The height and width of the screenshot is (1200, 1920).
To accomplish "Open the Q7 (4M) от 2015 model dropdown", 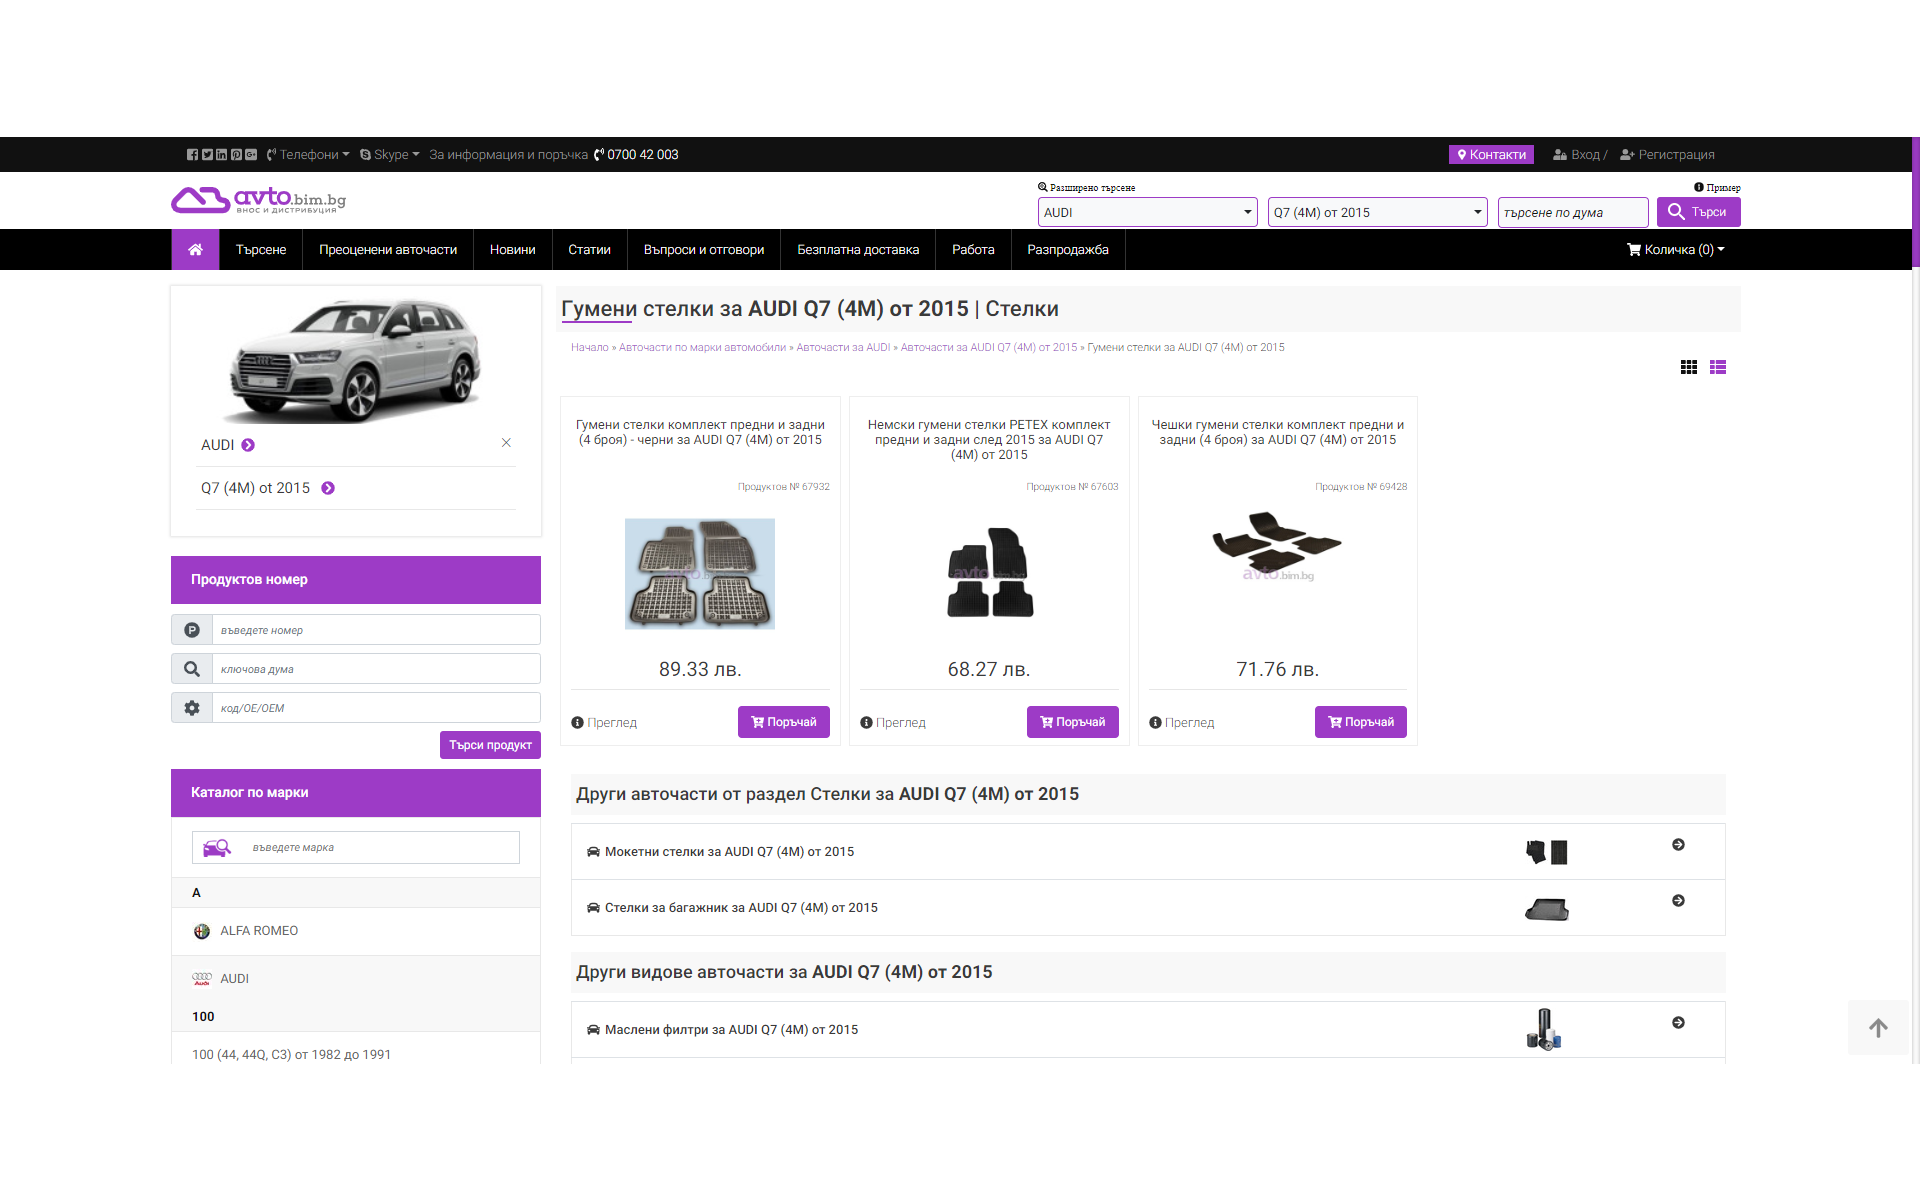I will [x=1377, y=212].
